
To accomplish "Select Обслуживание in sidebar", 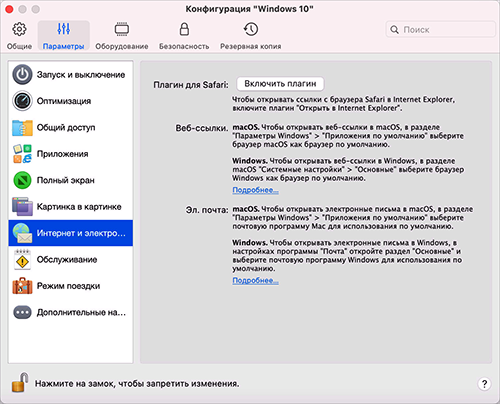I will 71,259.
